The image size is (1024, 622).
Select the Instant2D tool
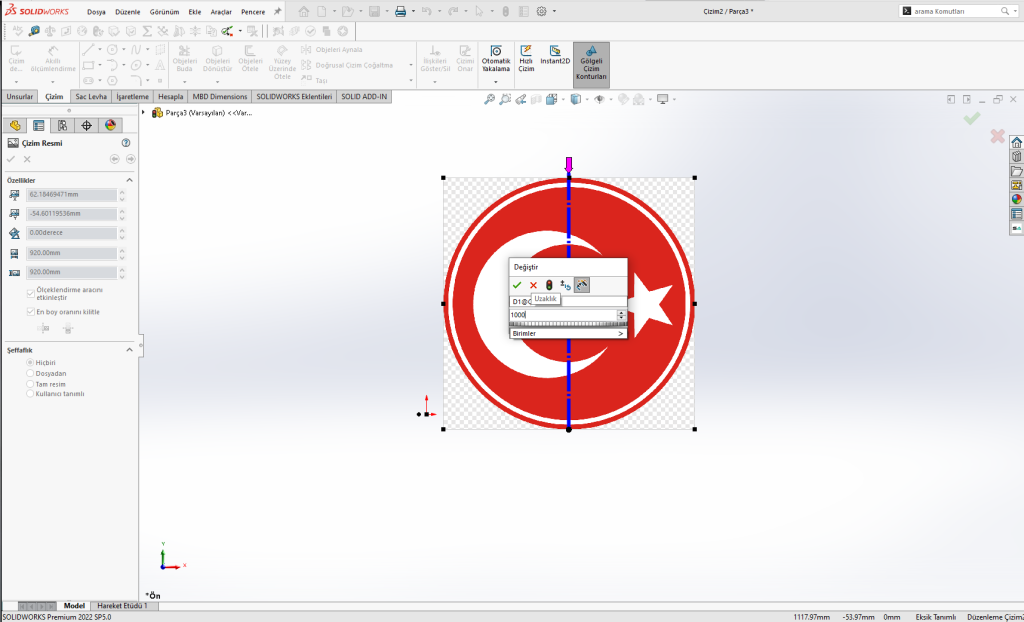(x=555, y=57)
